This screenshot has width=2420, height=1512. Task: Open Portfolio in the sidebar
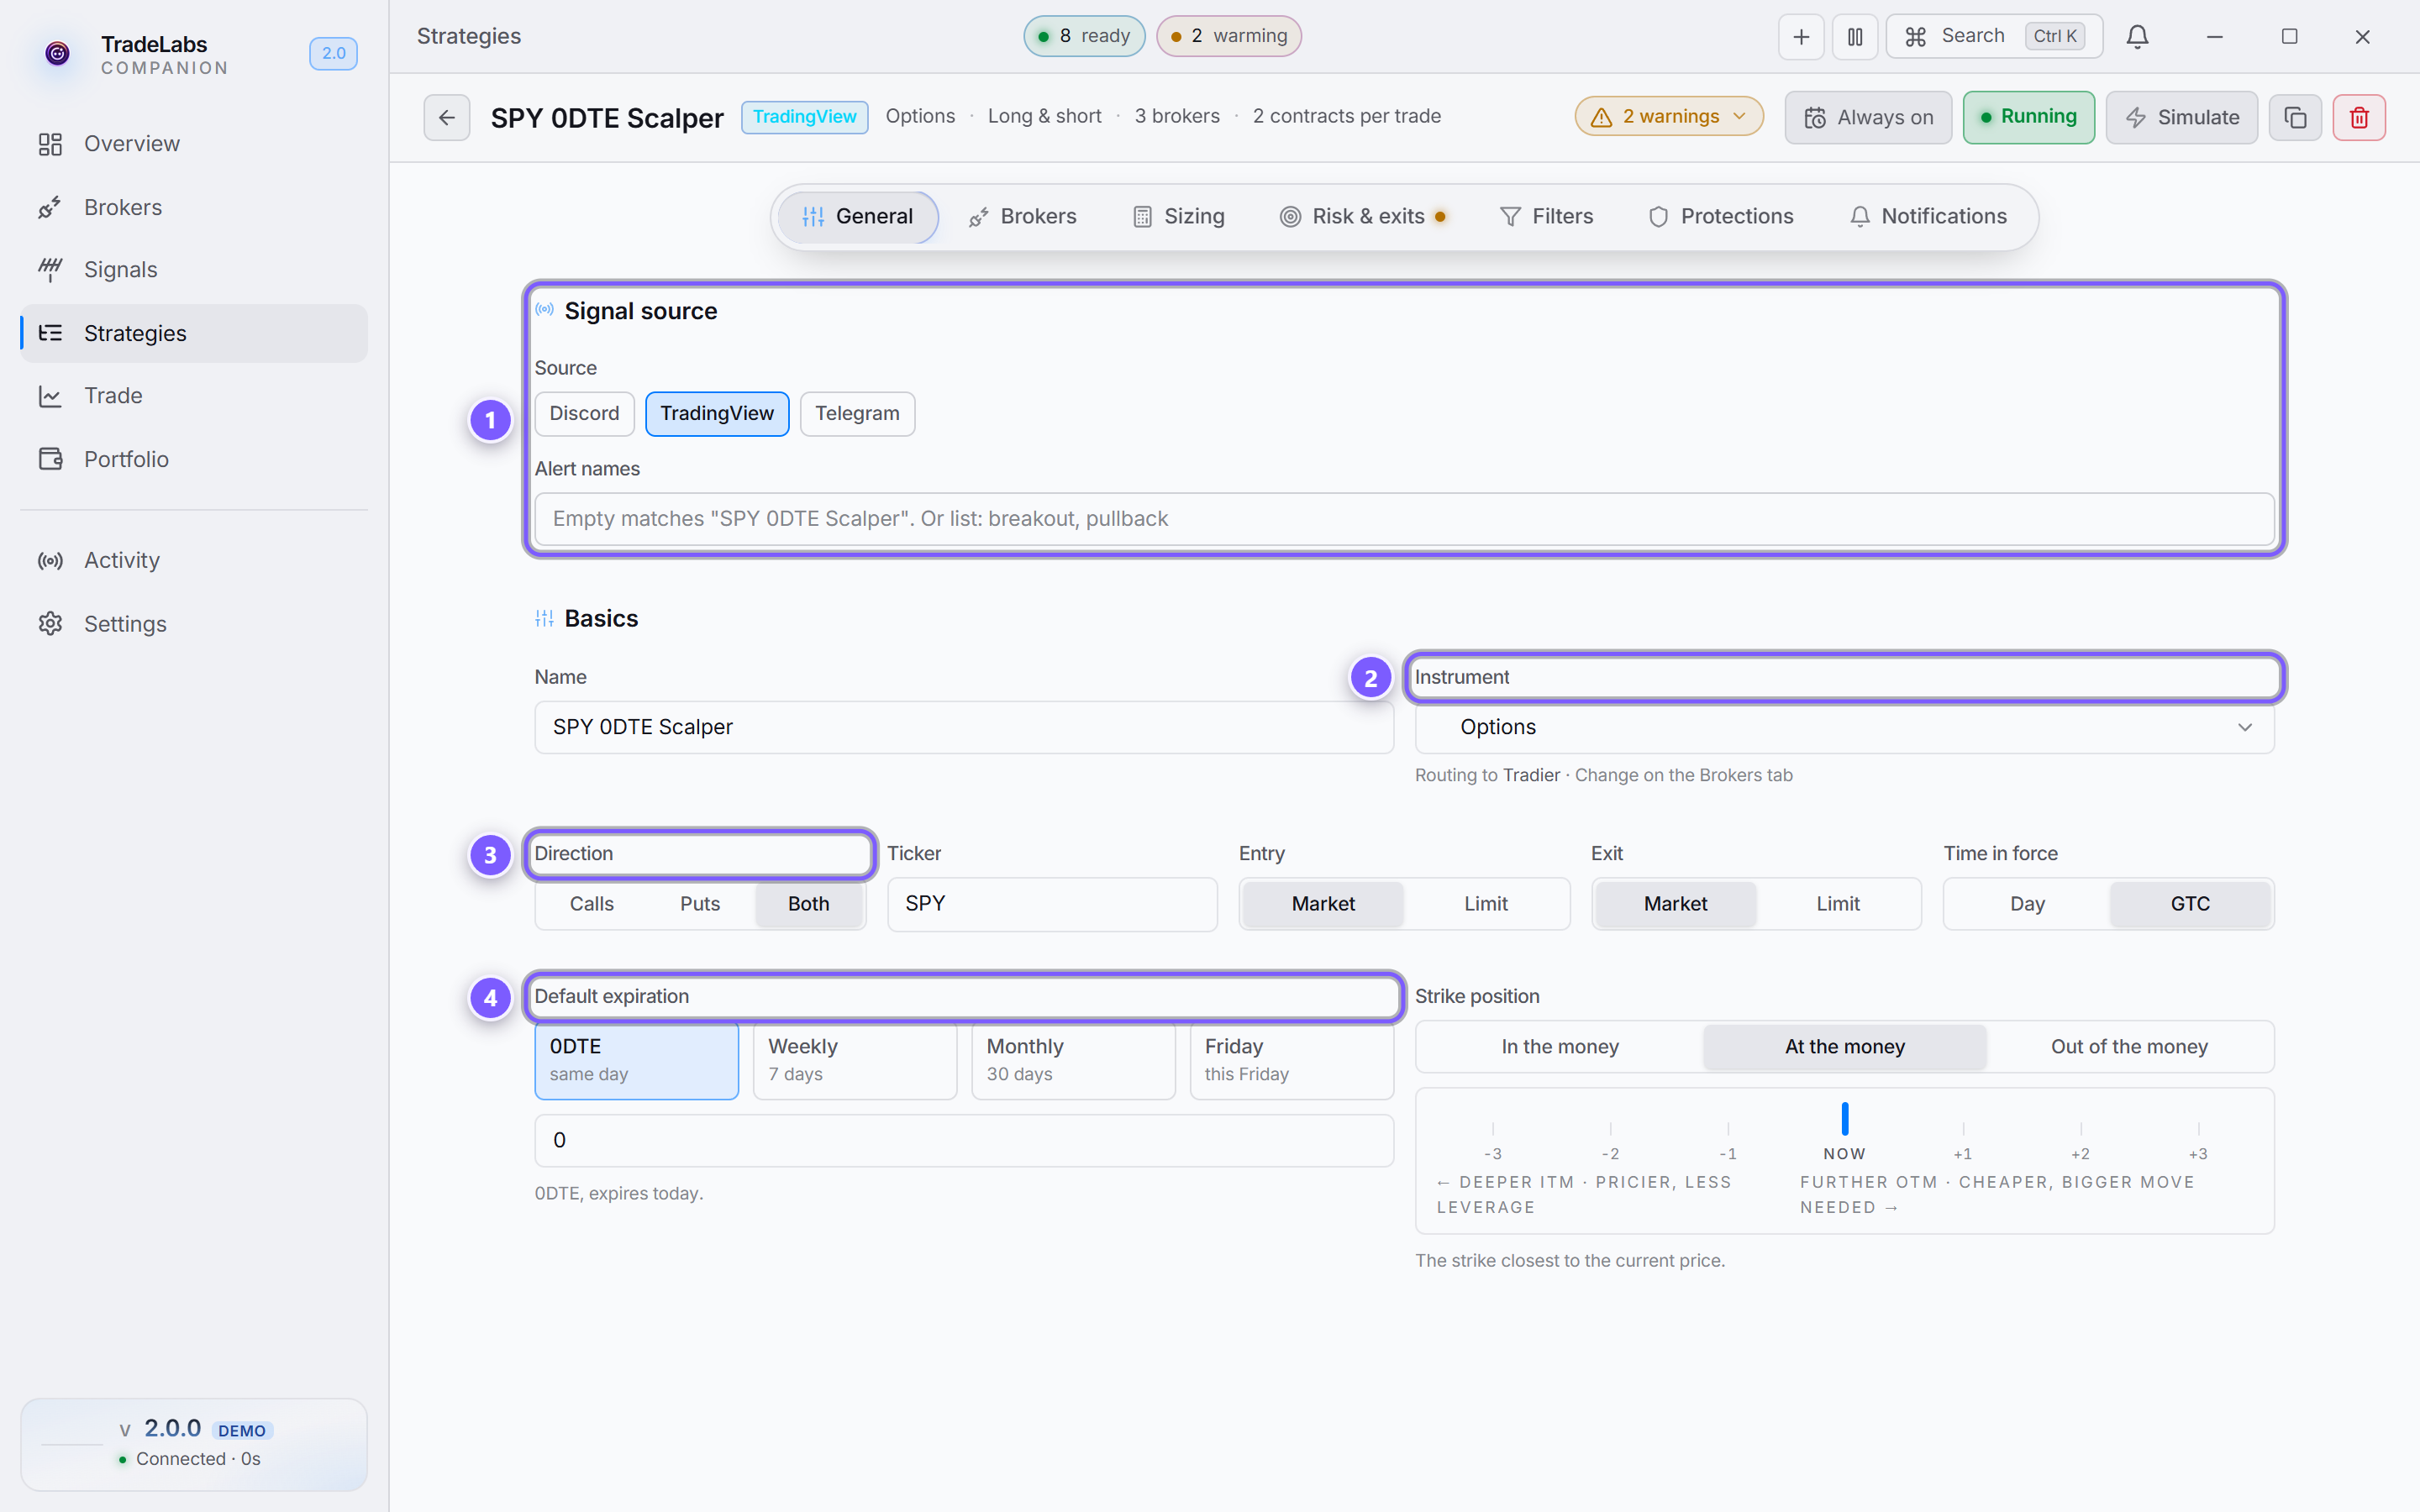[194, 459]
